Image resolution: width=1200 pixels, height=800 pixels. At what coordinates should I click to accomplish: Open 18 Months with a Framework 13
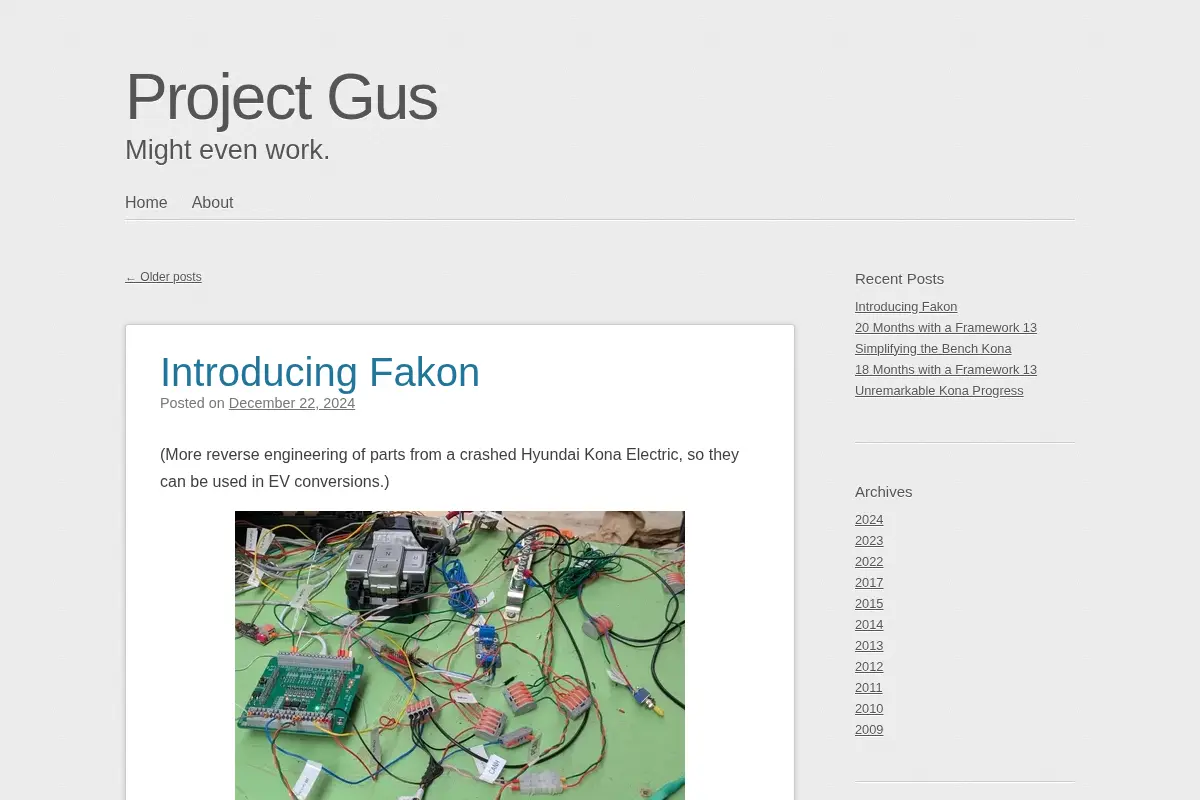(946, 369)
